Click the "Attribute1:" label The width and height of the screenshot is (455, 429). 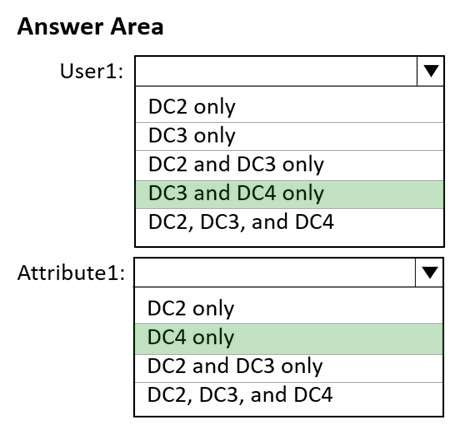tap(71, 273)
